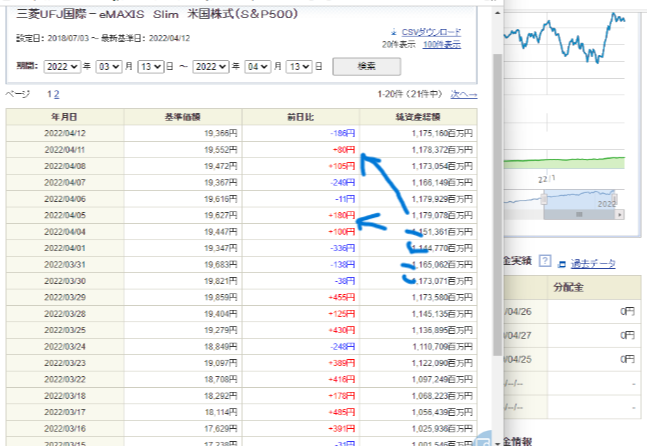Click the chart range slider right handle
This screenshot has width=647, height=446.
pos(614,197)
